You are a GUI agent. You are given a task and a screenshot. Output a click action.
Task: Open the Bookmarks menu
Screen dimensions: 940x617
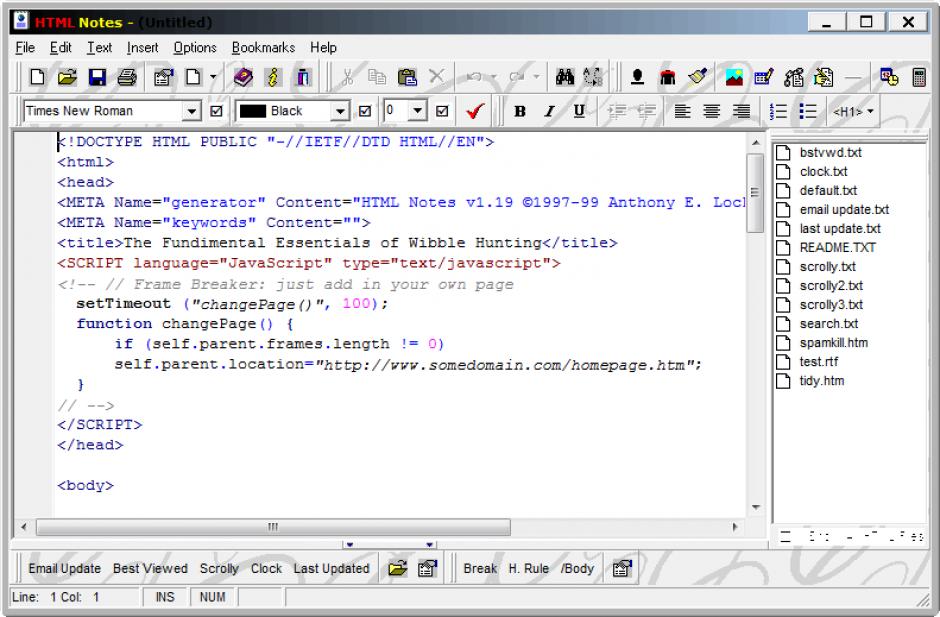[x=263, y=47]
